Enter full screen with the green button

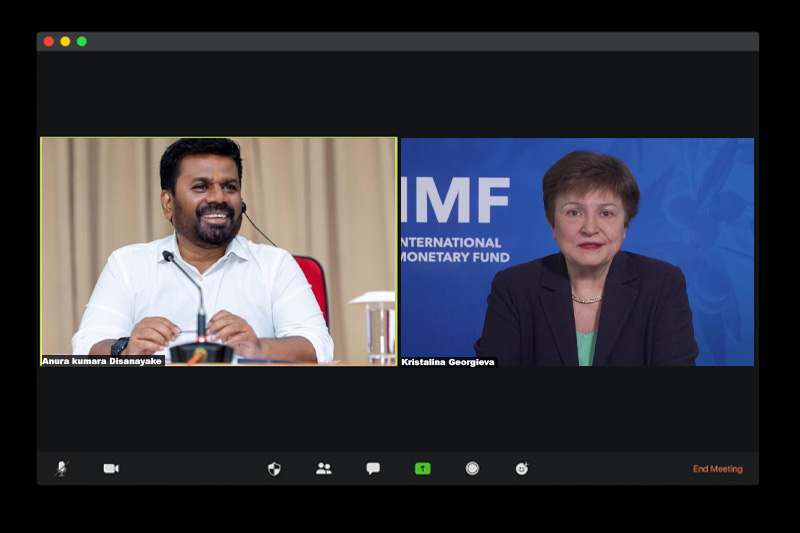point(82,41)
